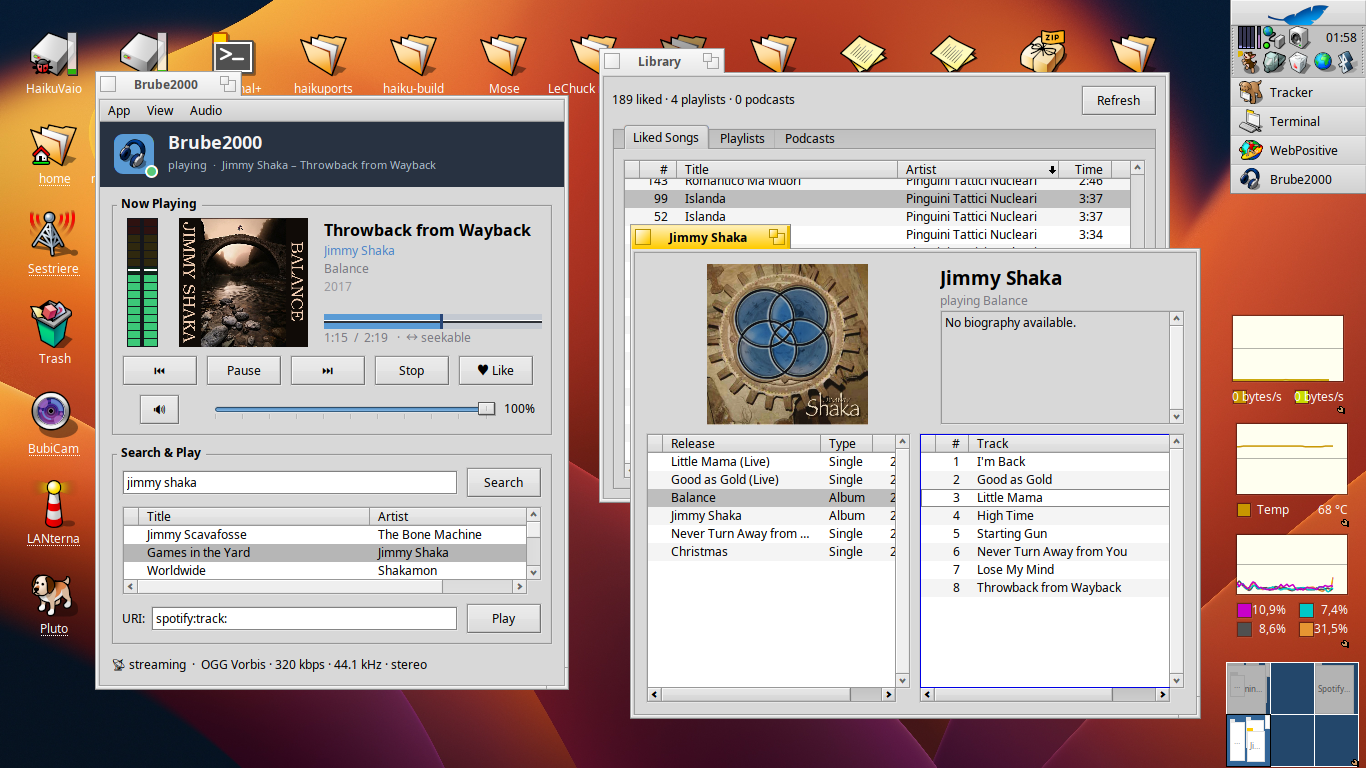Switch to the Playlists tab
The height and width of the screenshot is (768, 1366).
[x=742, y=138]
